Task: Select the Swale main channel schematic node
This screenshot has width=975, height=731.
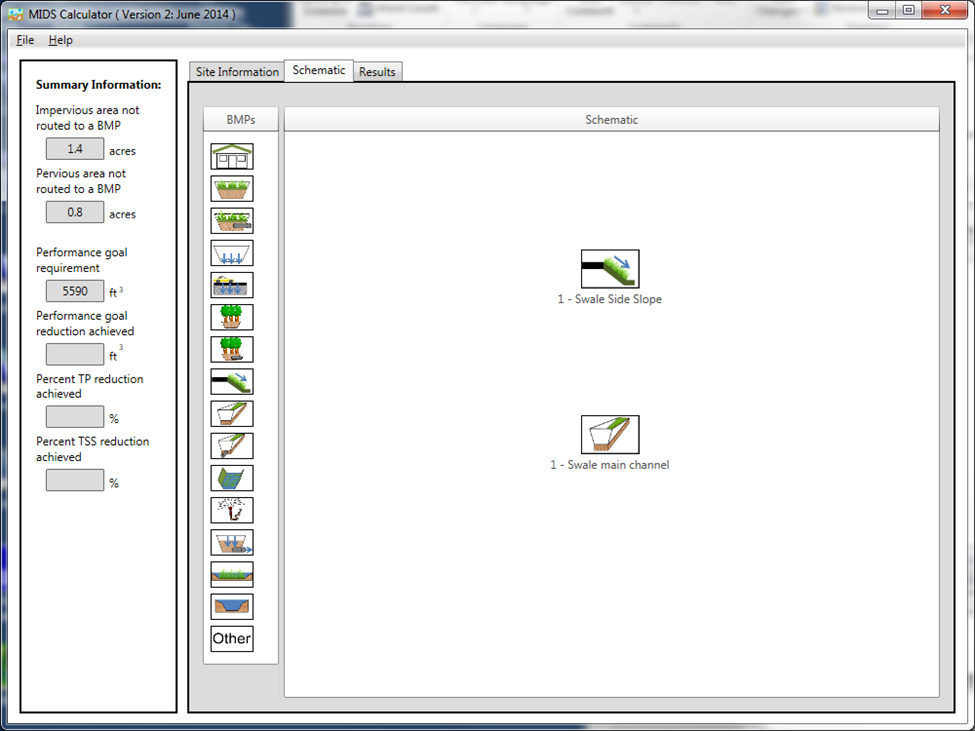Action: coord(610,435)
